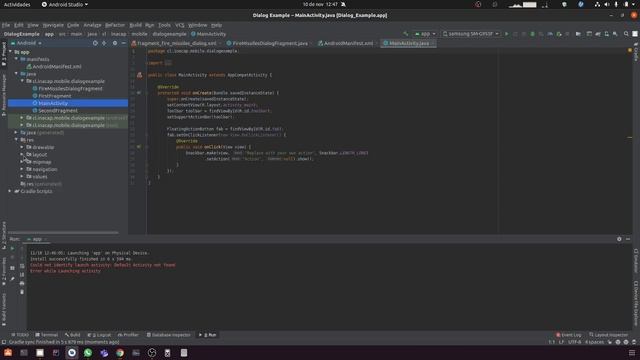Select FireMissilesDialogFragment in project tree
This screenshot has height=360, width=640.
pos(70,89)
